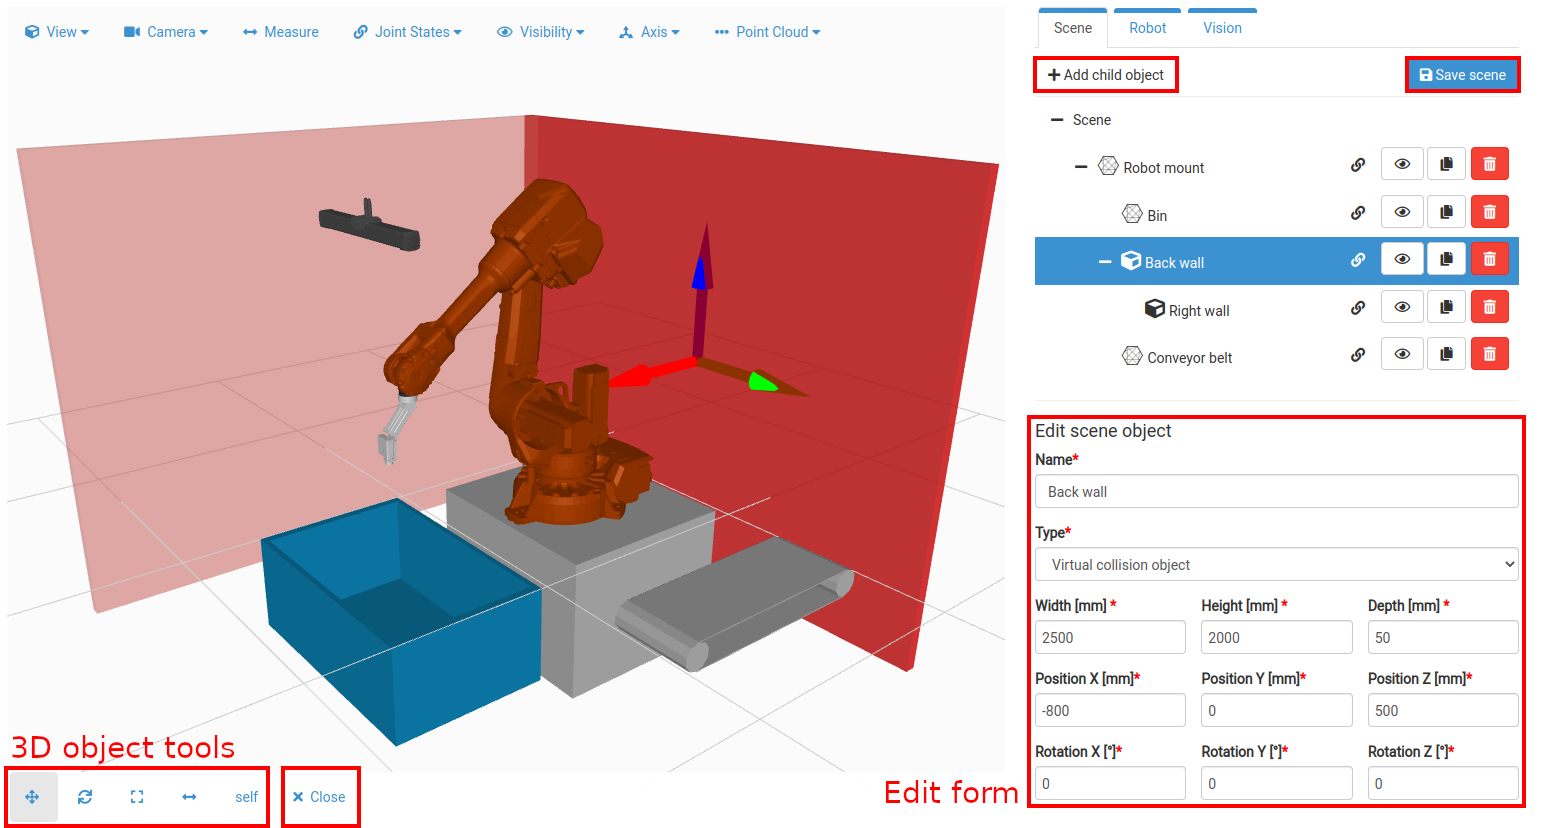Click the Save scene button
This screenshot has height=828, width=1554.
point(1463,75)
